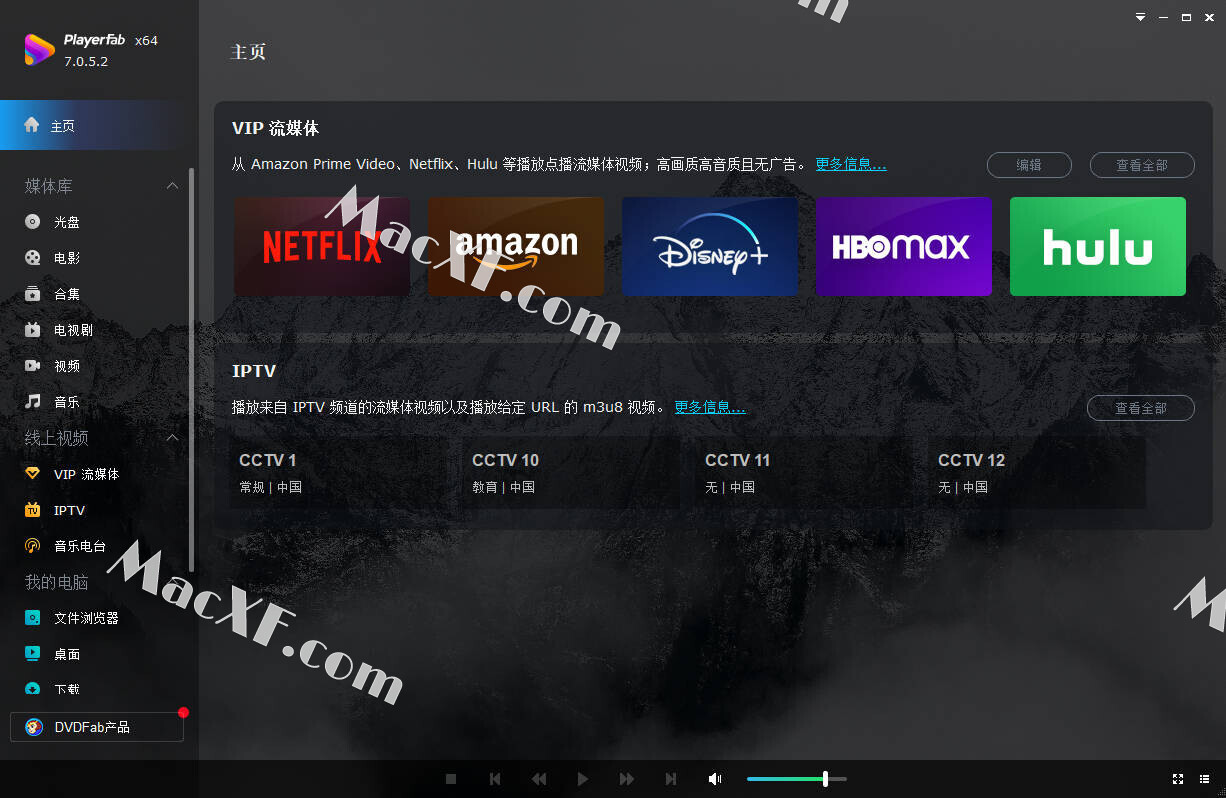This screenshot has height=798, width=1226.
Task: Open the HBO Max streaming tile
Action: coord(904,246)
